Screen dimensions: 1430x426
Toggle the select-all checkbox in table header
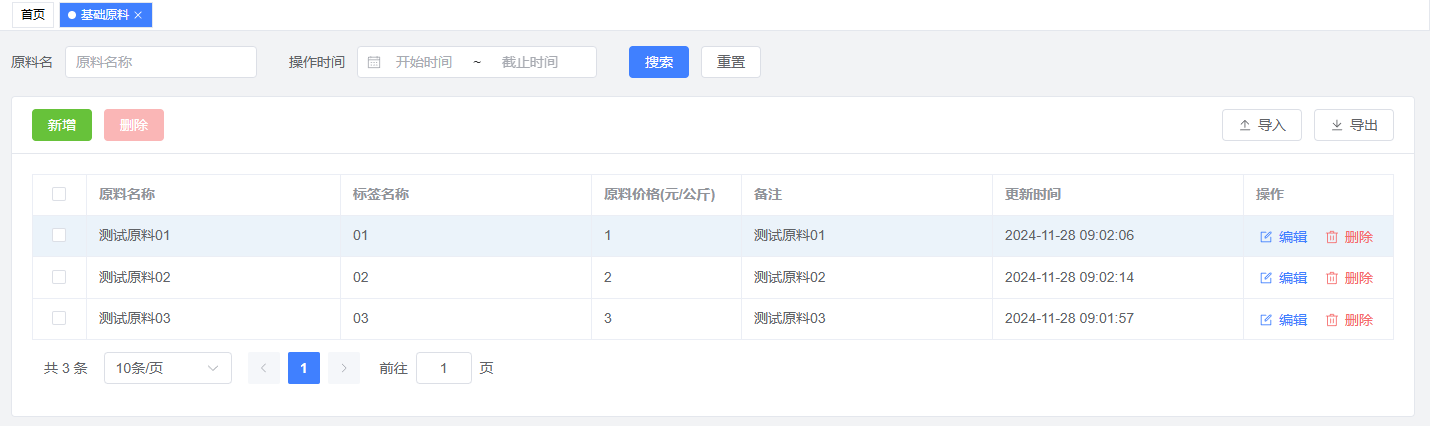tap(59, 194)
